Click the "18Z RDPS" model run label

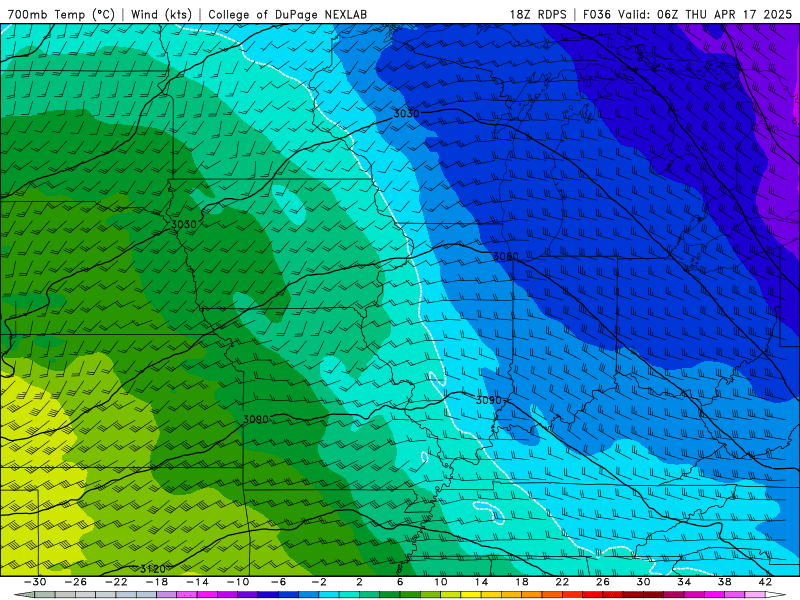[538, 14]
